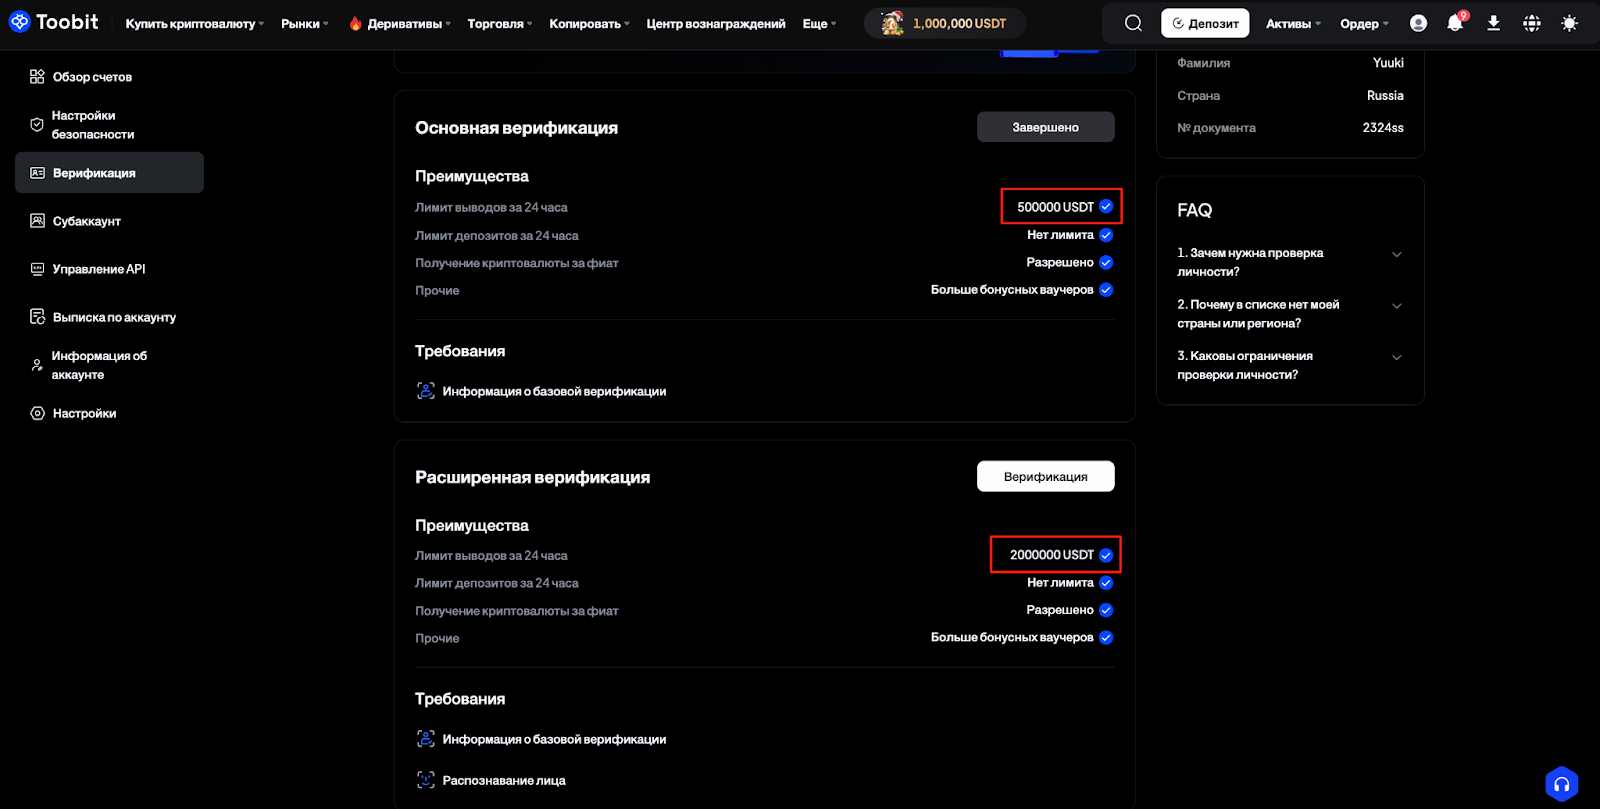Open the notifications bell
Screen dimensions: 1600x809
1455,23
